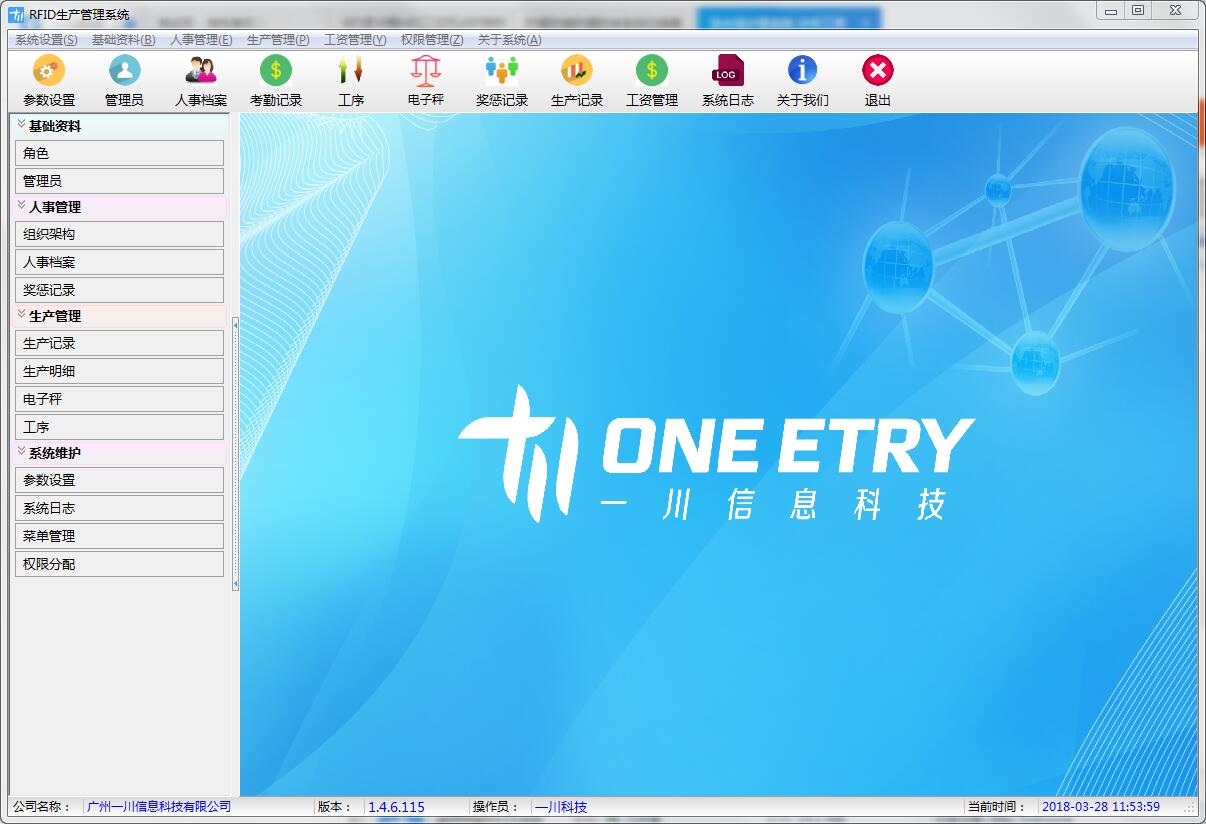1206x824 pixels.
Task: Open 工资管理 toolbar icon
Action: [652, 81]
